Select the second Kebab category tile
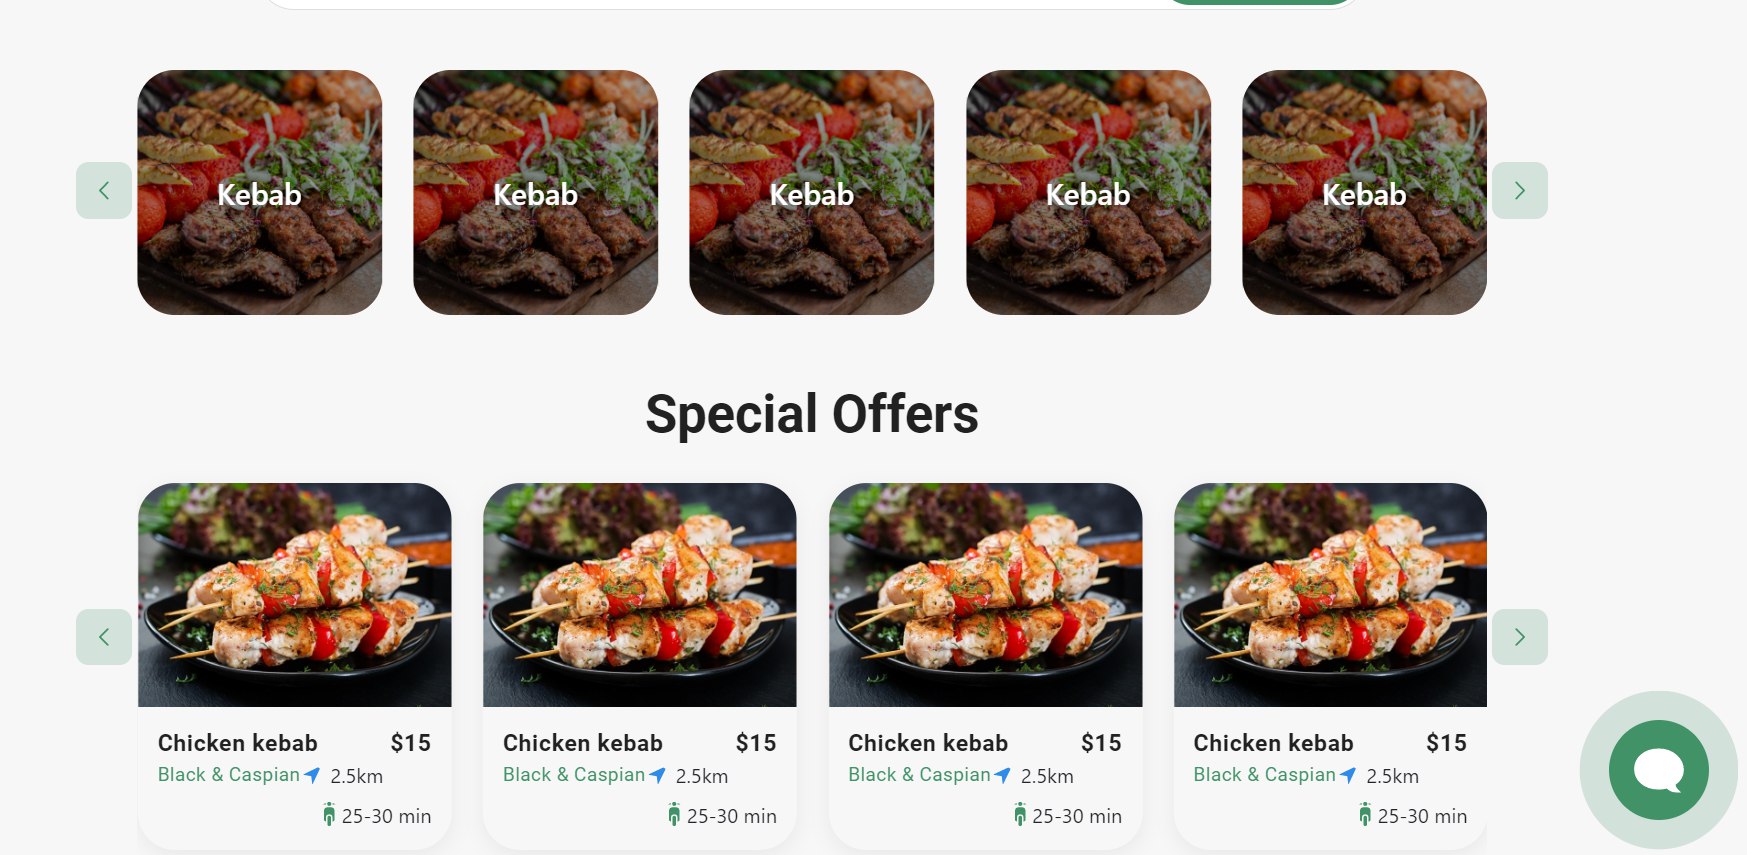 (536, 192)
